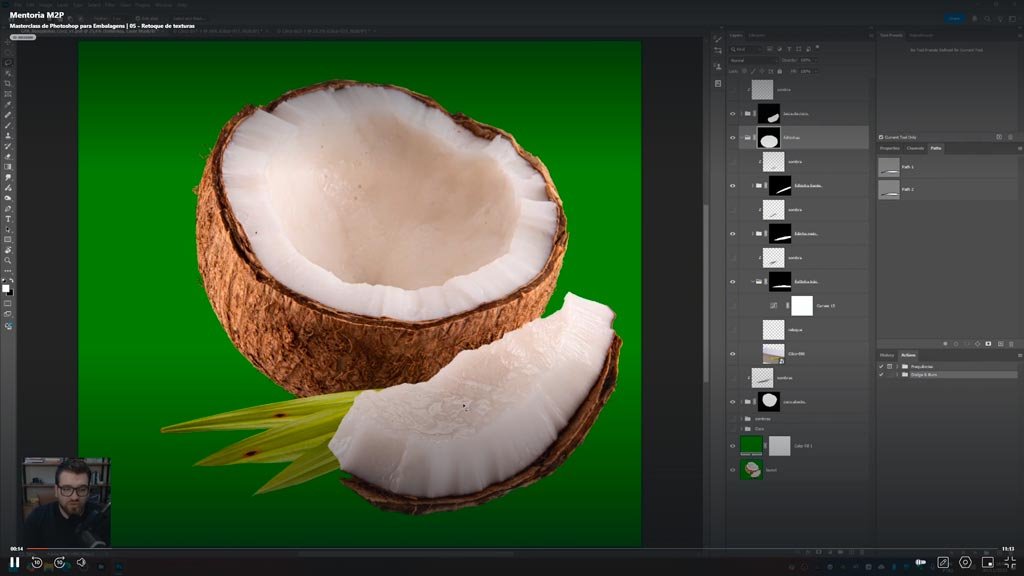The width and height of the screenshot is (1024, 576).
Task: Switch to the Channels tab
Action: coord(914,148)
